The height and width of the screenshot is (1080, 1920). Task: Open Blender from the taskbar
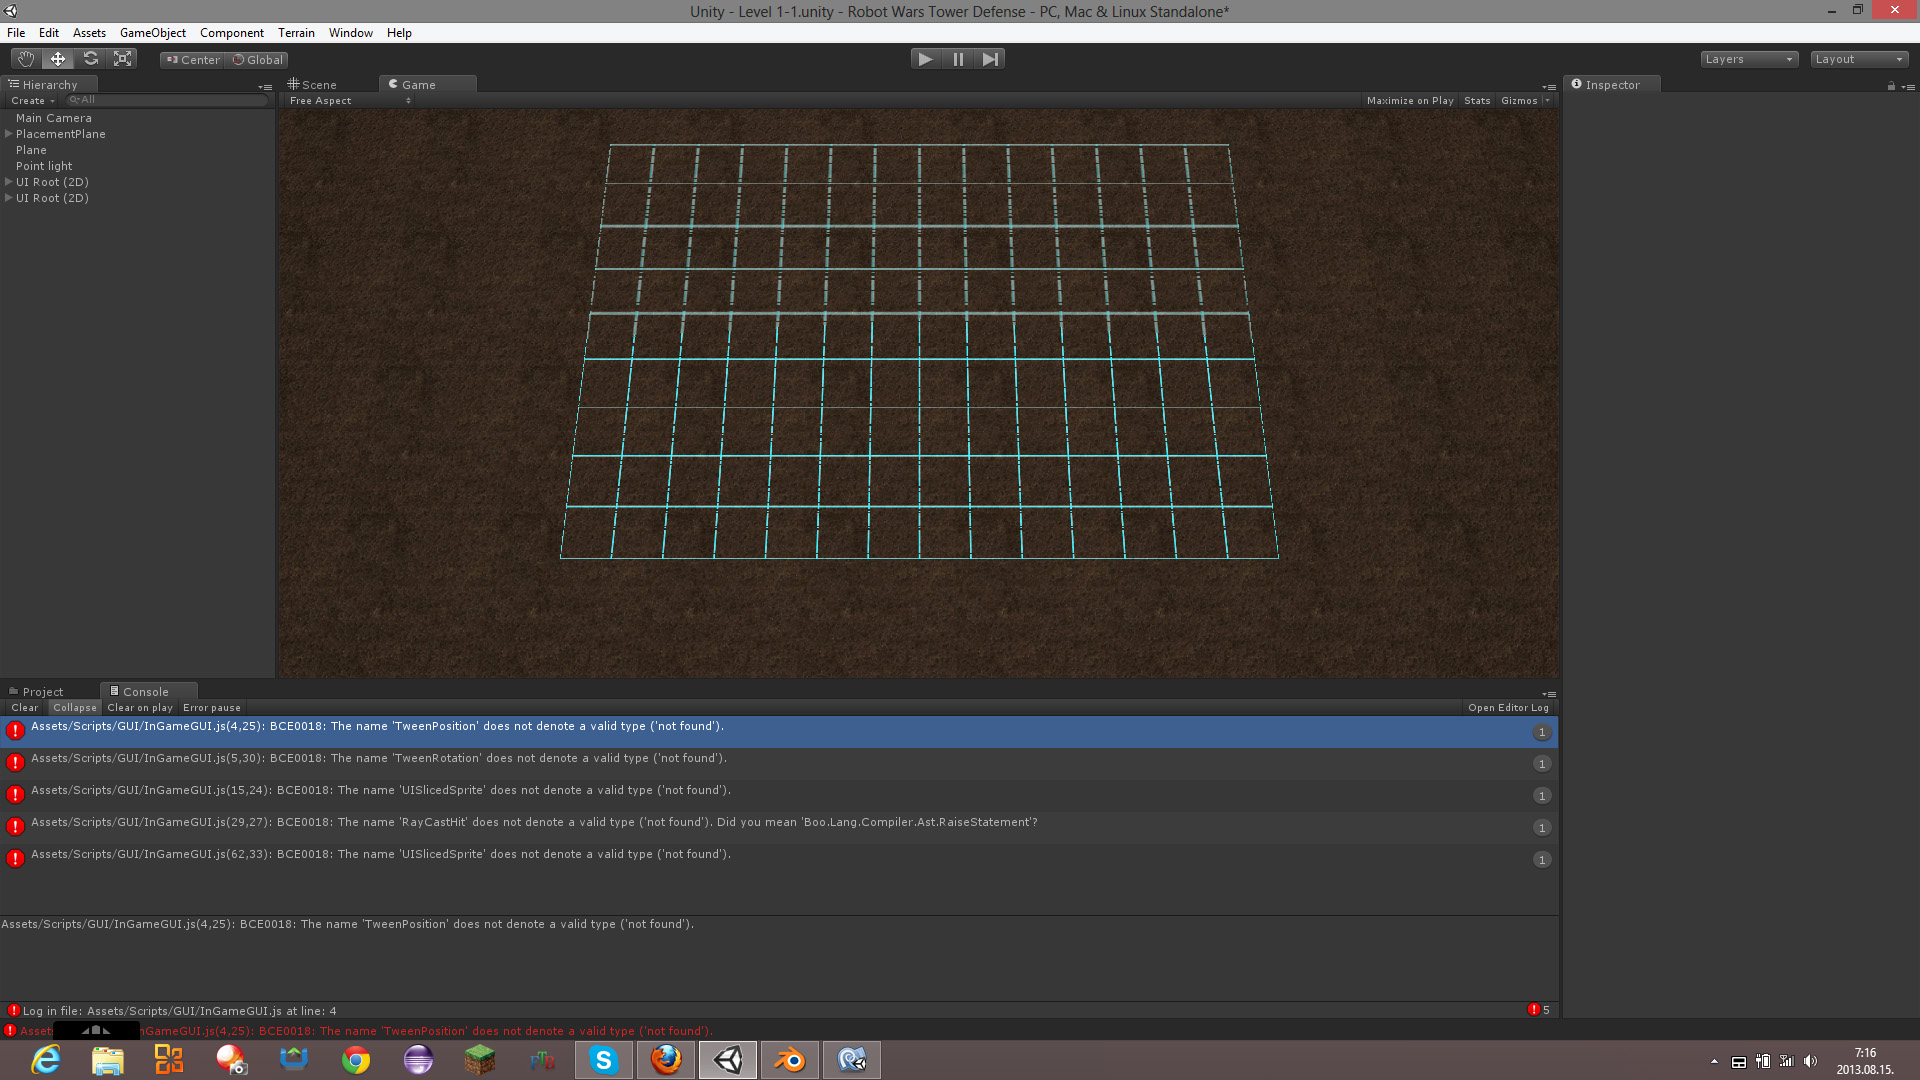tap(790, 1060)
